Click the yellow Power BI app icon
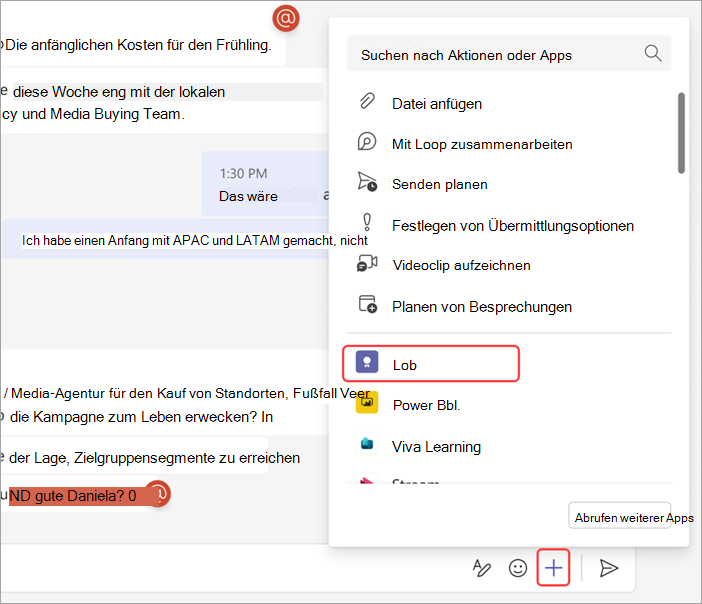The height and width of the screenshot is (604, 702). [367, 402]
